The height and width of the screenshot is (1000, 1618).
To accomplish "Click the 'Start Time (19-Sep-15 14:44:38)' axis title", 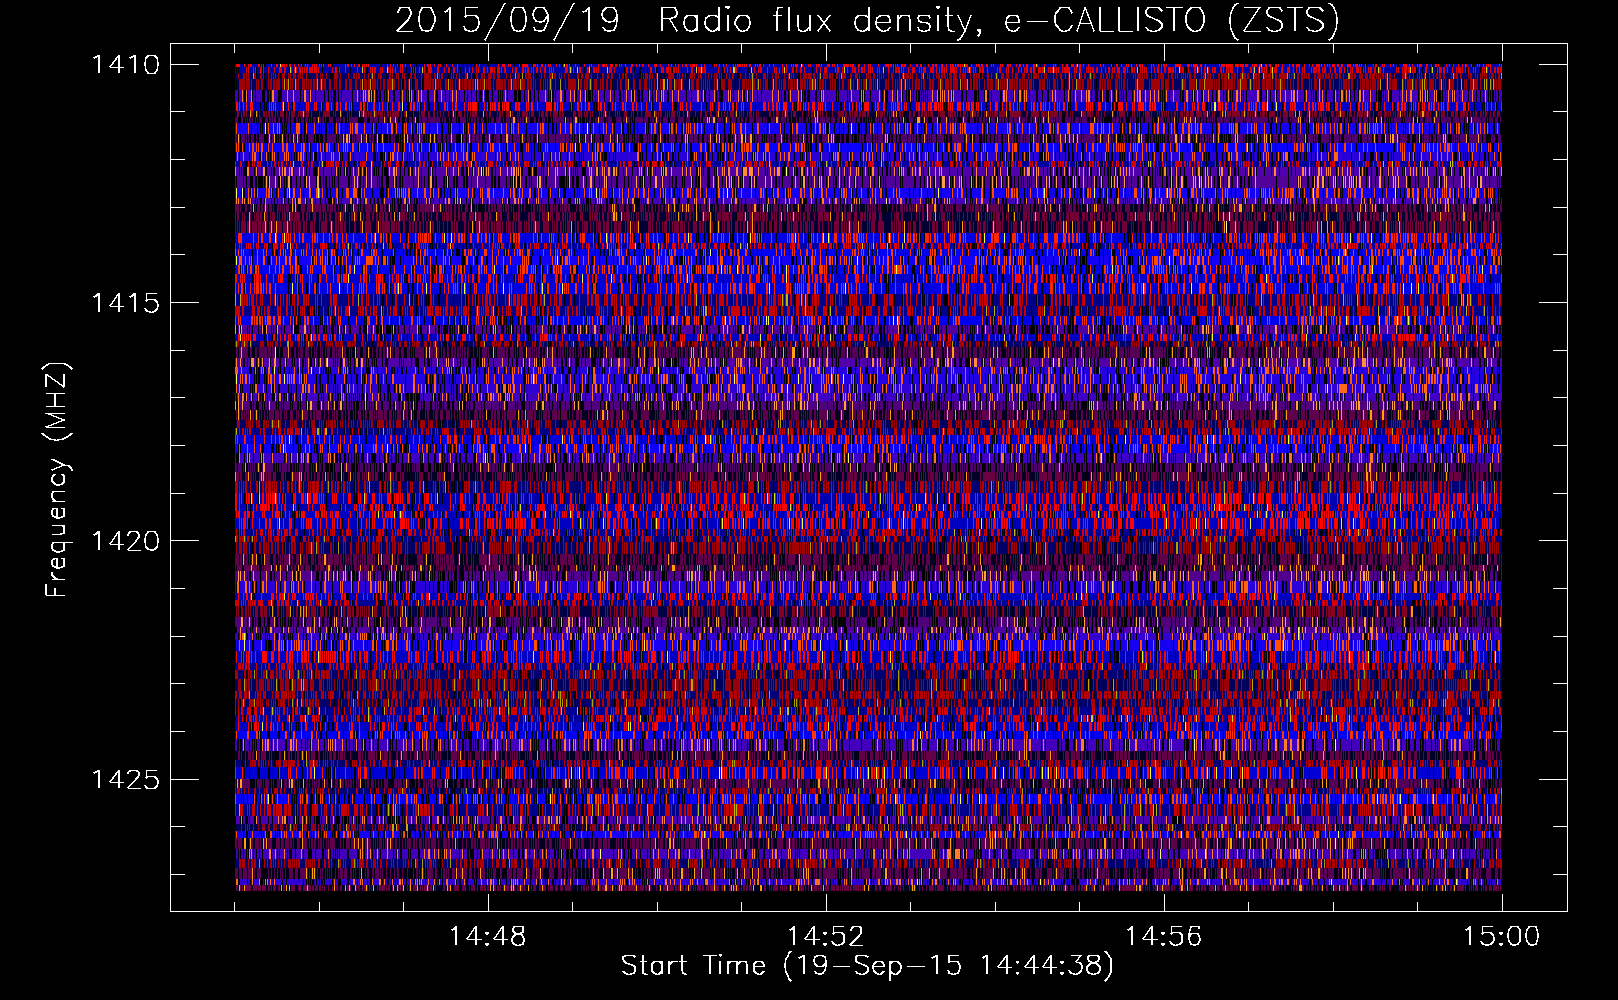I will point(867,966).
